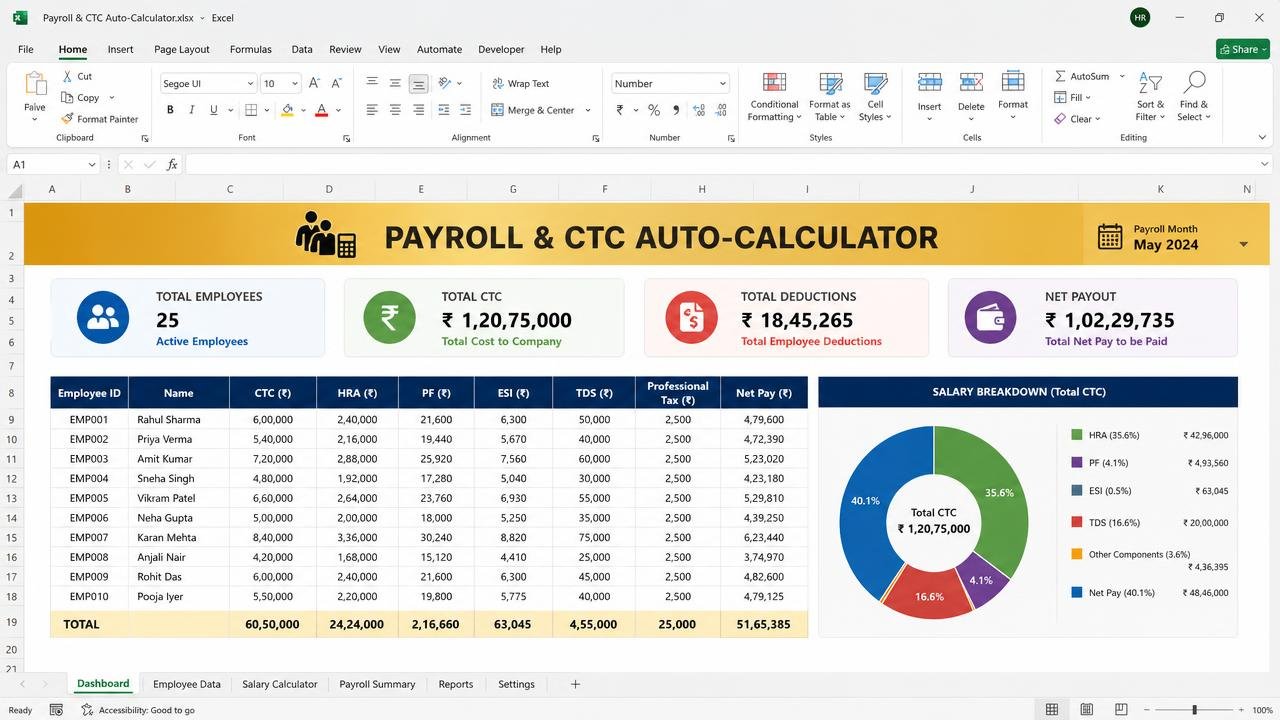Open Format as Table gallery
This screenshot has height=720, width=1280.
(830, 97)
